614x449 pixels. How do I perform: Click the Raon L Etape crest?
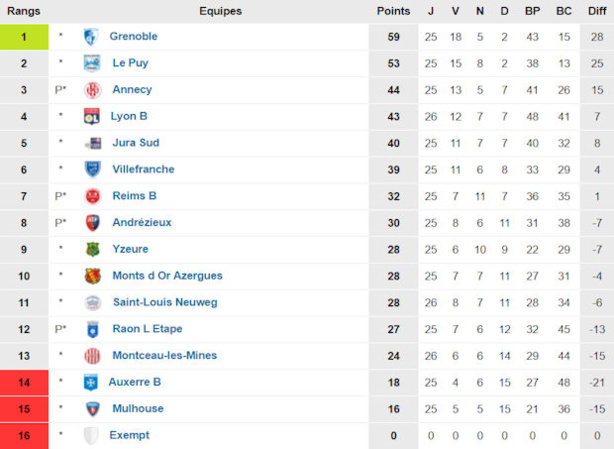click(x=92, y=329)
